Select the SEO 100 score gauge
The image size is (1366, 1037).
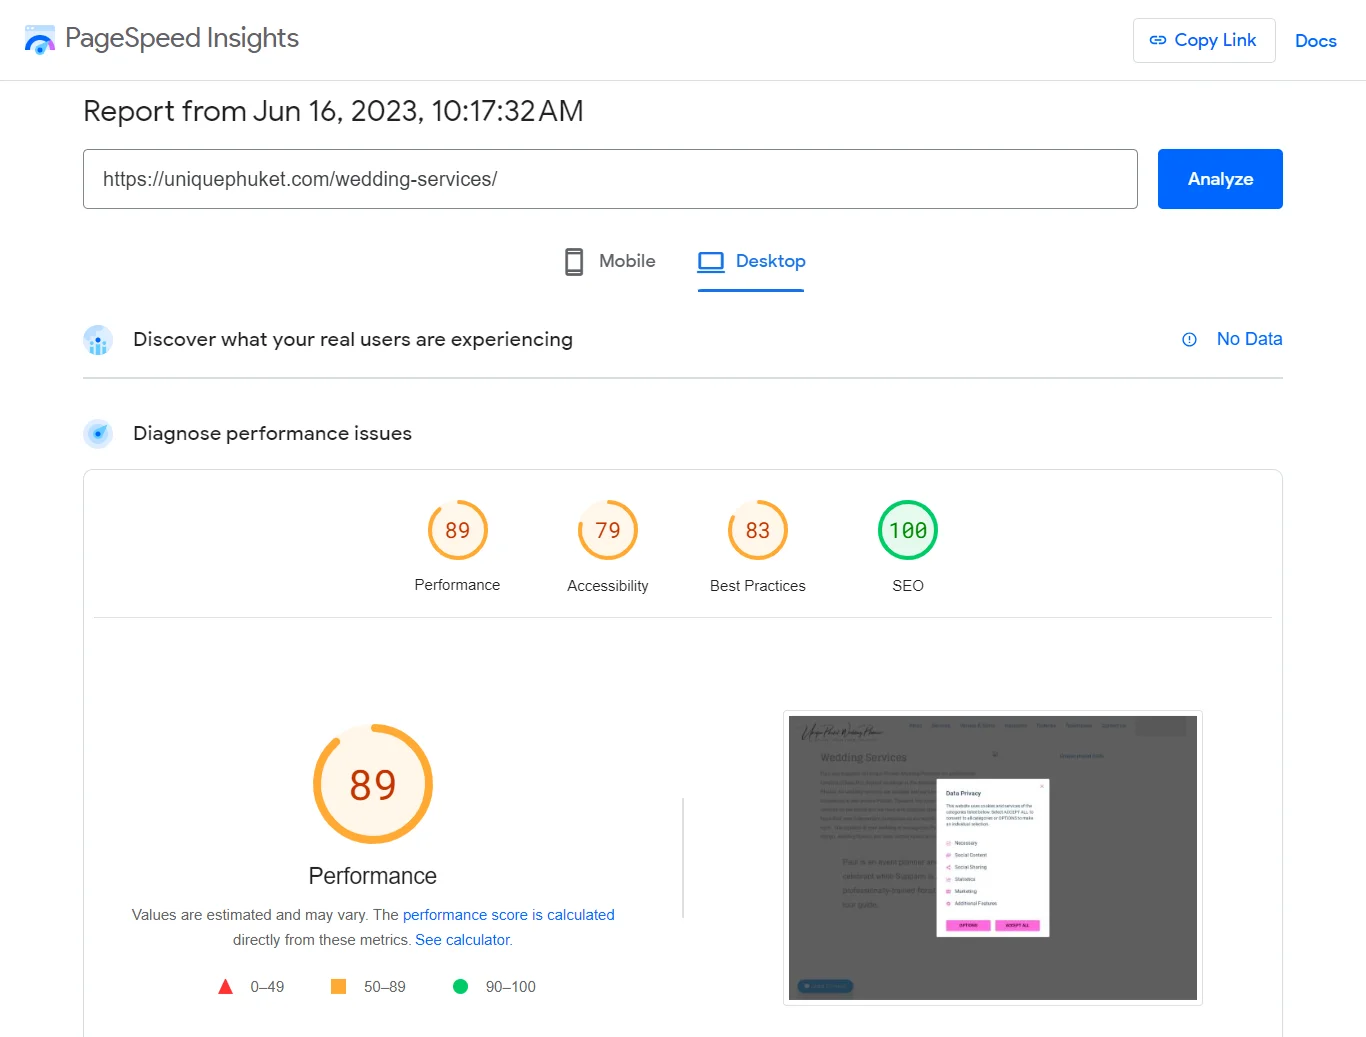pyautogui.click(x=908, y=530)
